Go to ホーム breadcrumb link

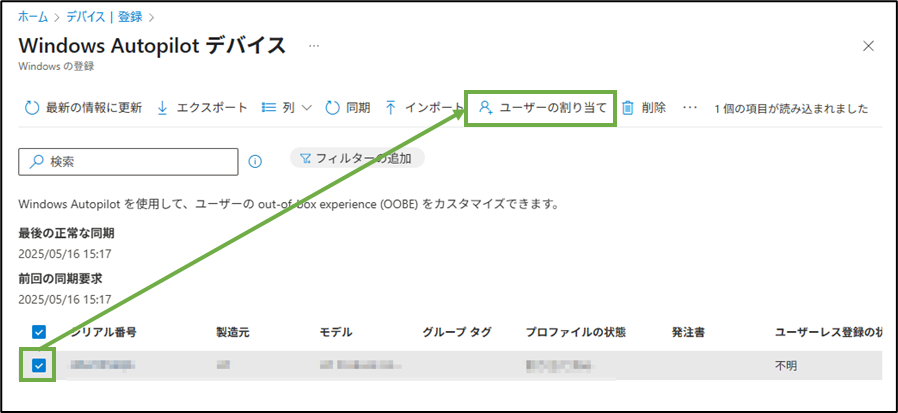coord(33,17)
